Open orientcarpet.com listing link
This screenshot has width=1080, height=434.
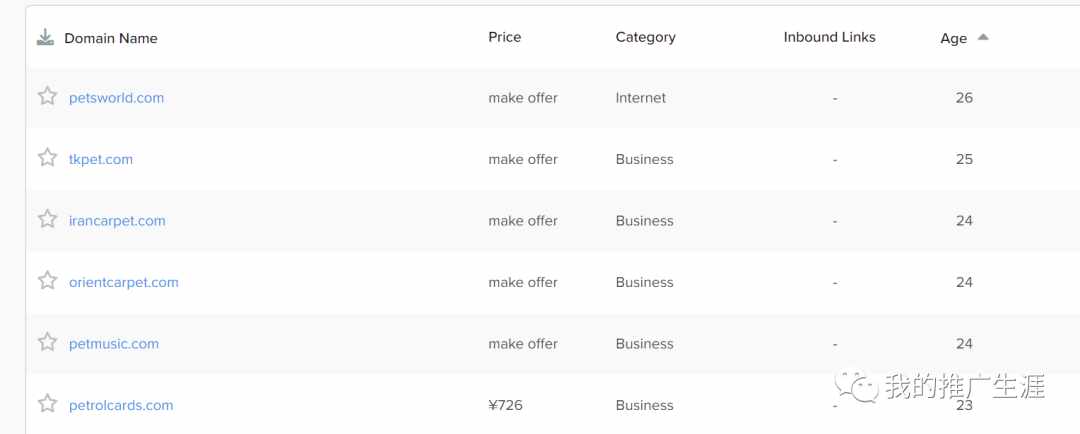(x=123, y=282)
